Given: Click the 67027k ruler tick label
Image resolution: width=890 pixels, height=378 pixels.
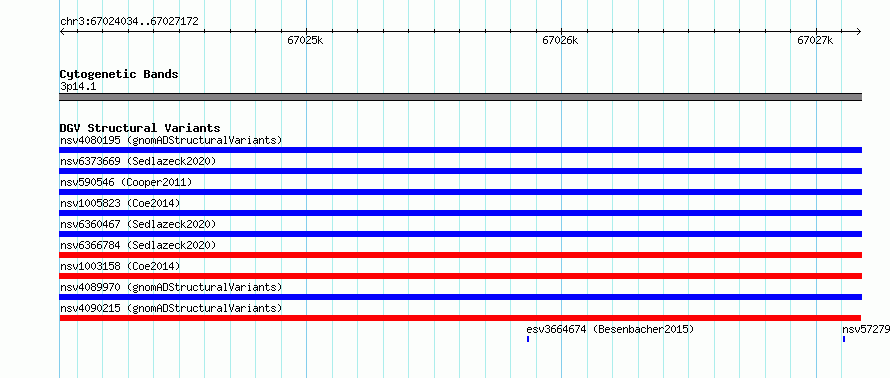Looking at the screenshot, I should coord(815,40).
